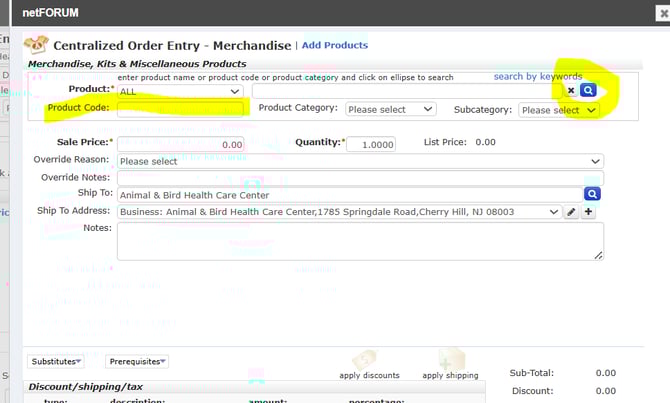Focus the Sale Price input field
Screen dimensions: 670x403
coord(180,144)
